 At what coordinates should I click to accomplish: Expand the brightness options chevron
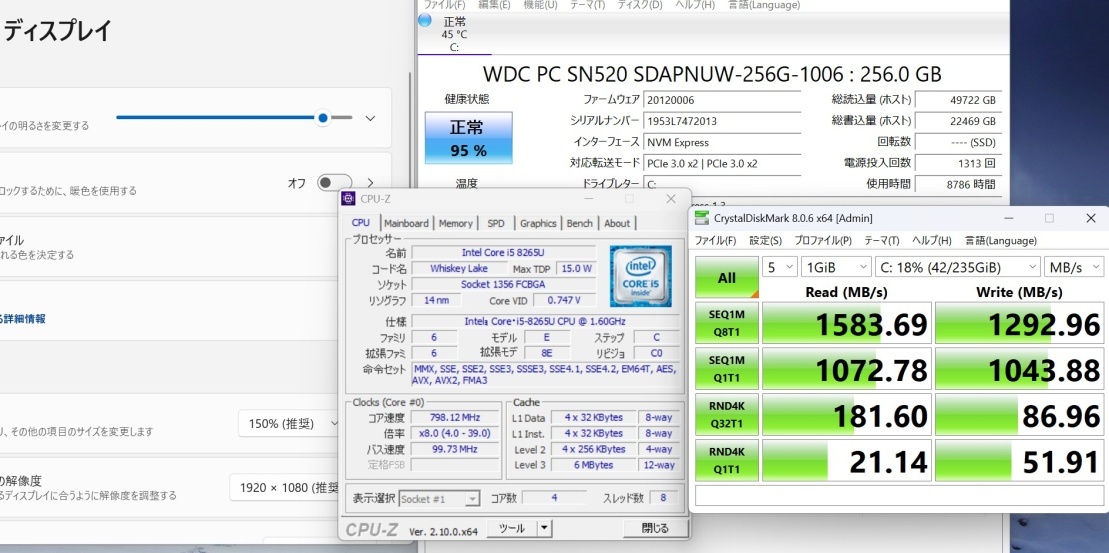370,118
